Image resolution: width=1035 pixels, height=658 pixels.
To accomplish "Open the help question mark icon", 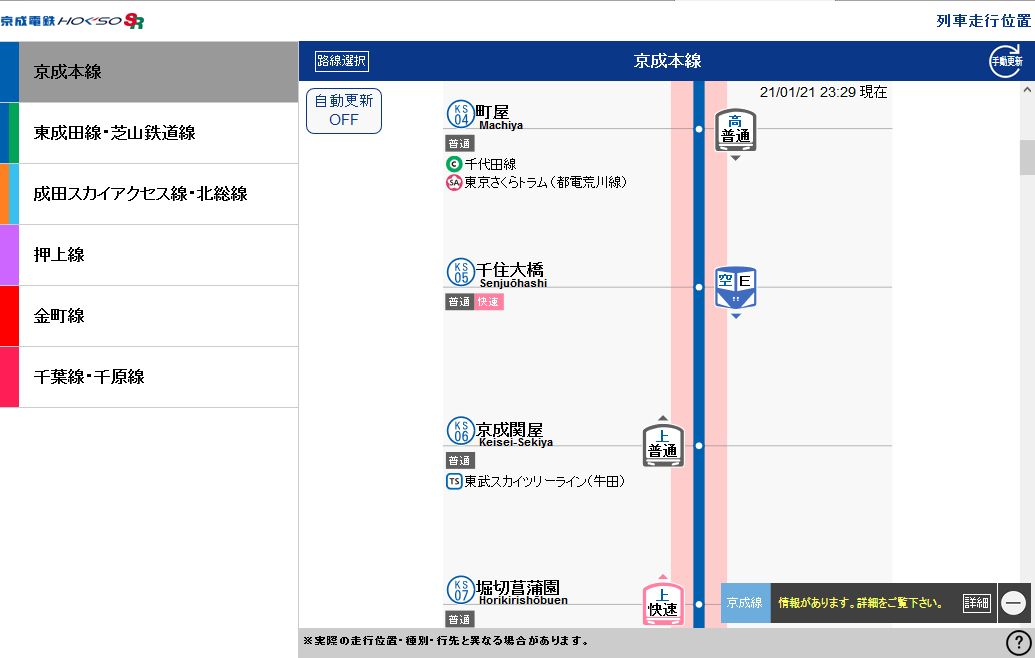I will click(1018, 642).
